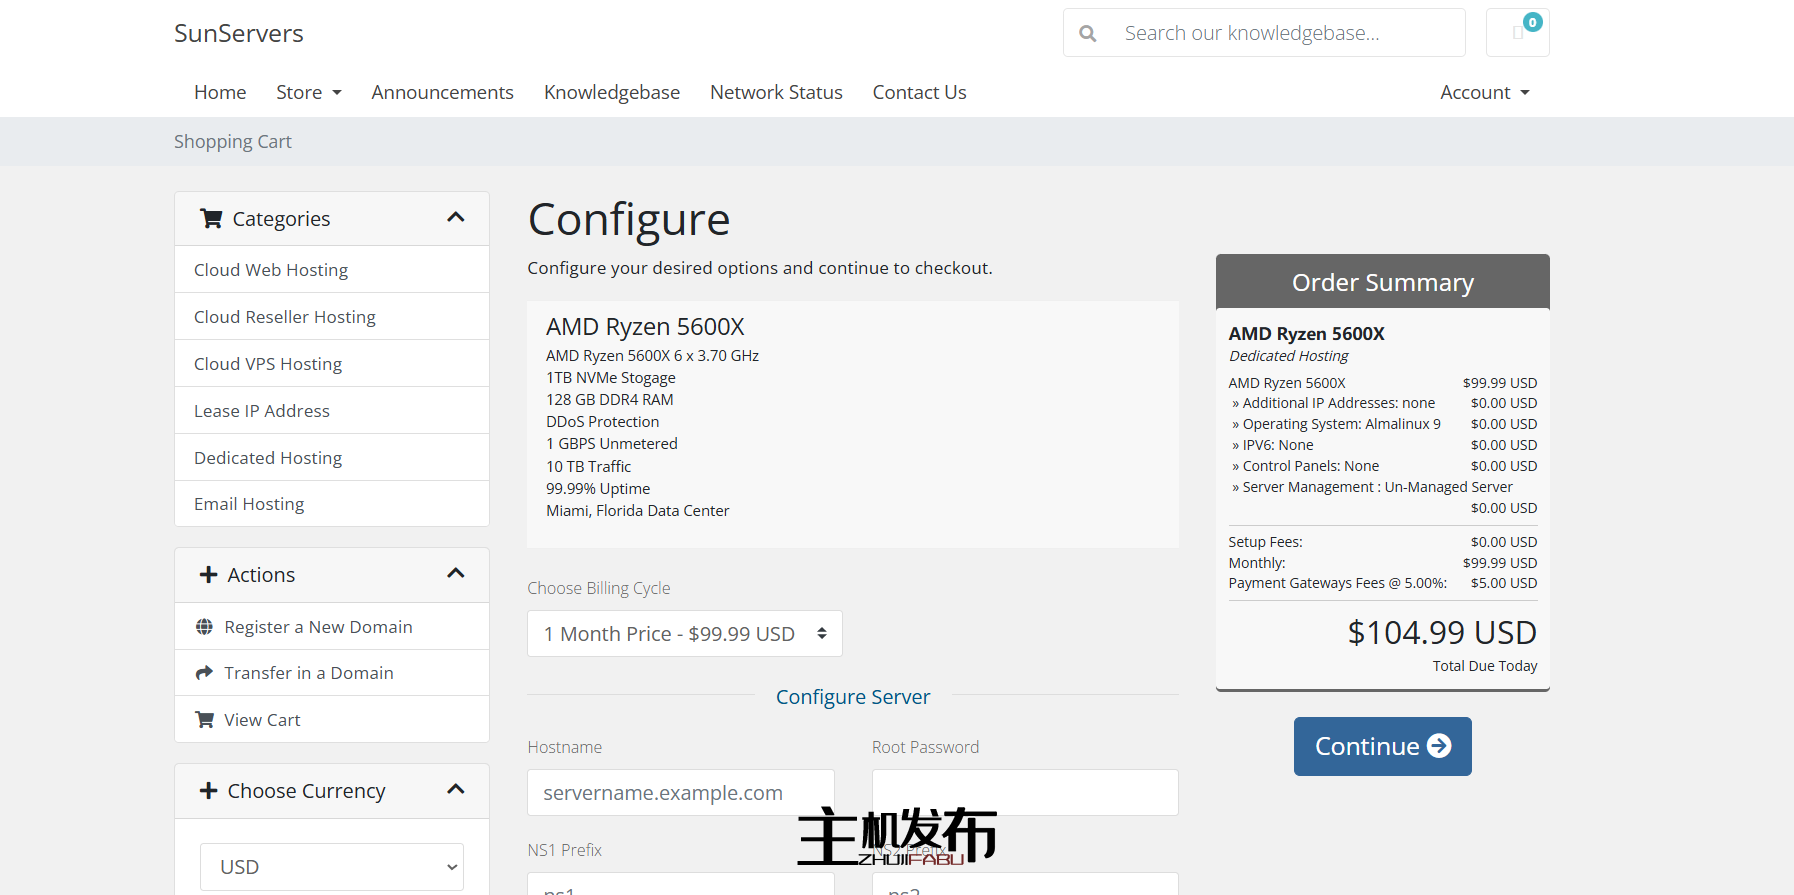This screenshot has width=1794, height=895.
Task: Go to Network Status page
Action: [x=776, y=93]
